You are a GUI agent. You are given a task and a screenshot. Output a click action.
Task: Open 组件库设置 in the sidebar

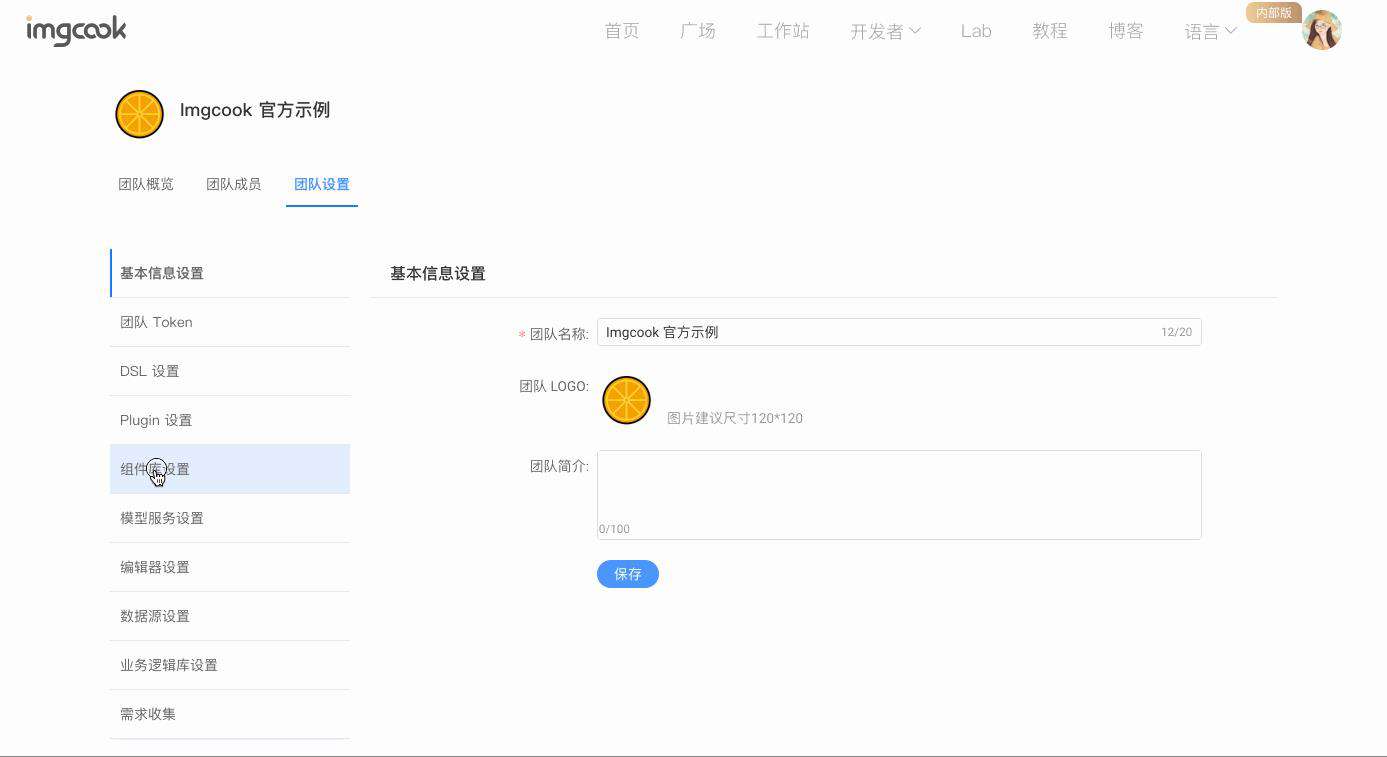pos(230,469)
